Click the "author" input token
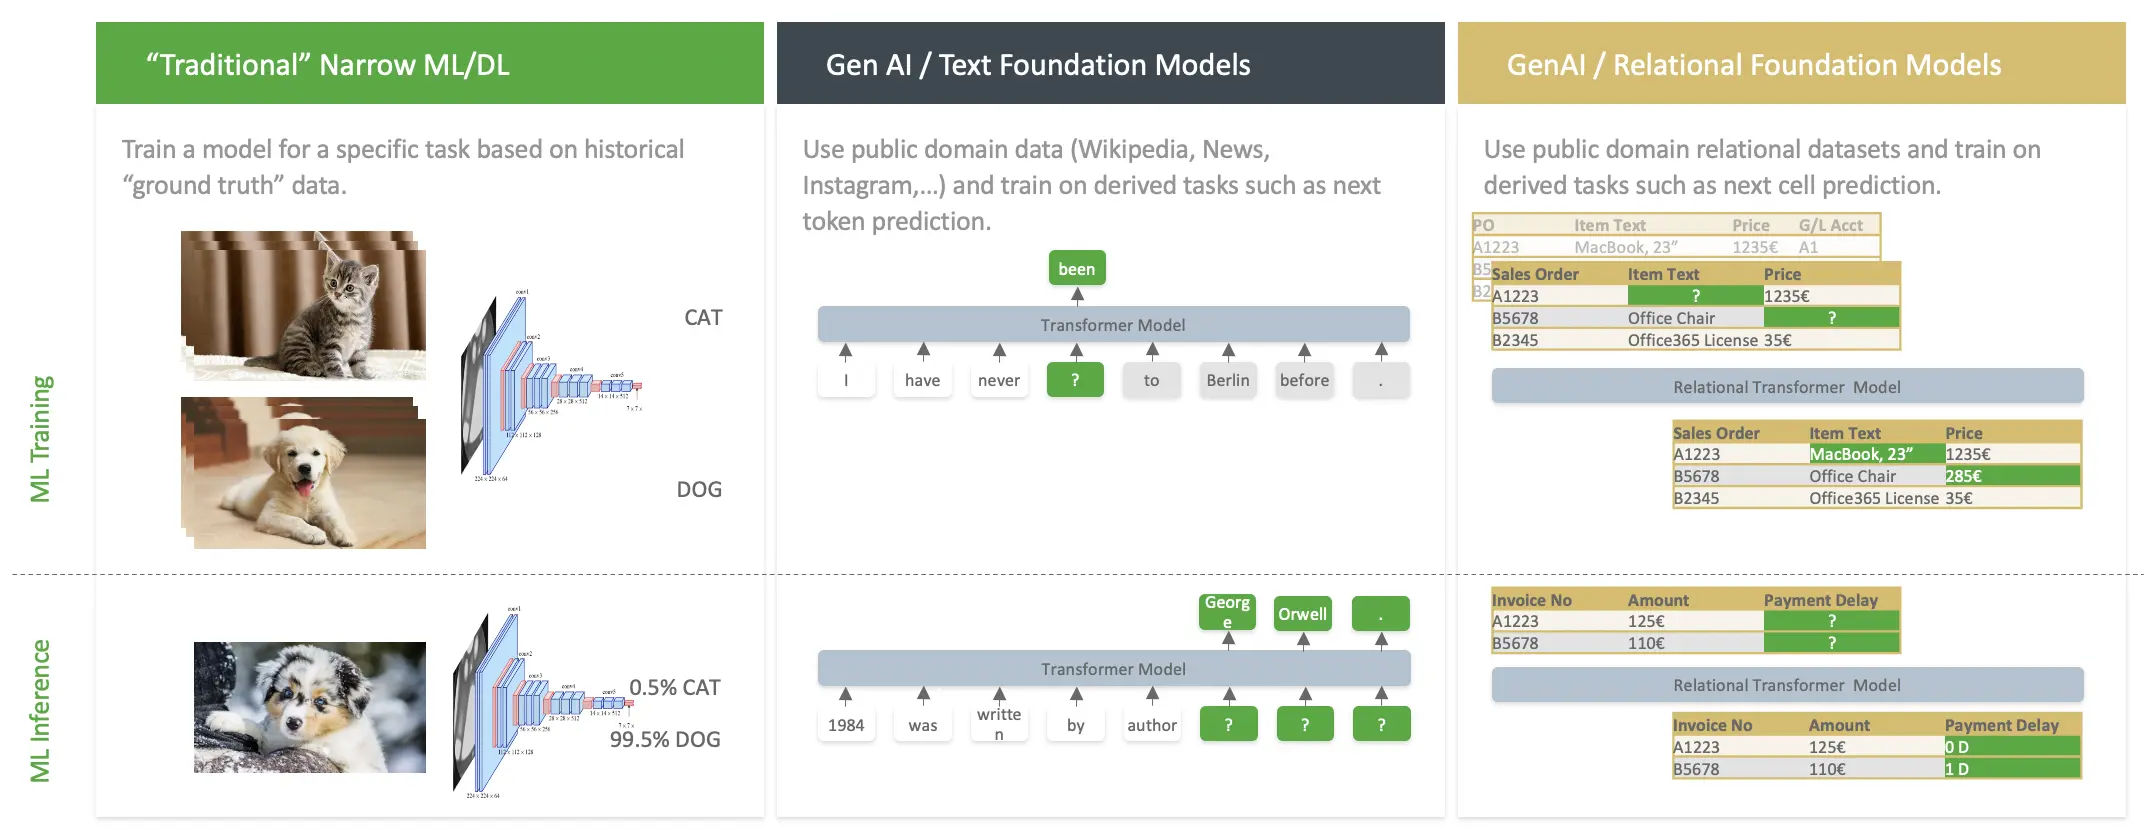This screenshot has width=2156, height=830. click(1151, 725)
